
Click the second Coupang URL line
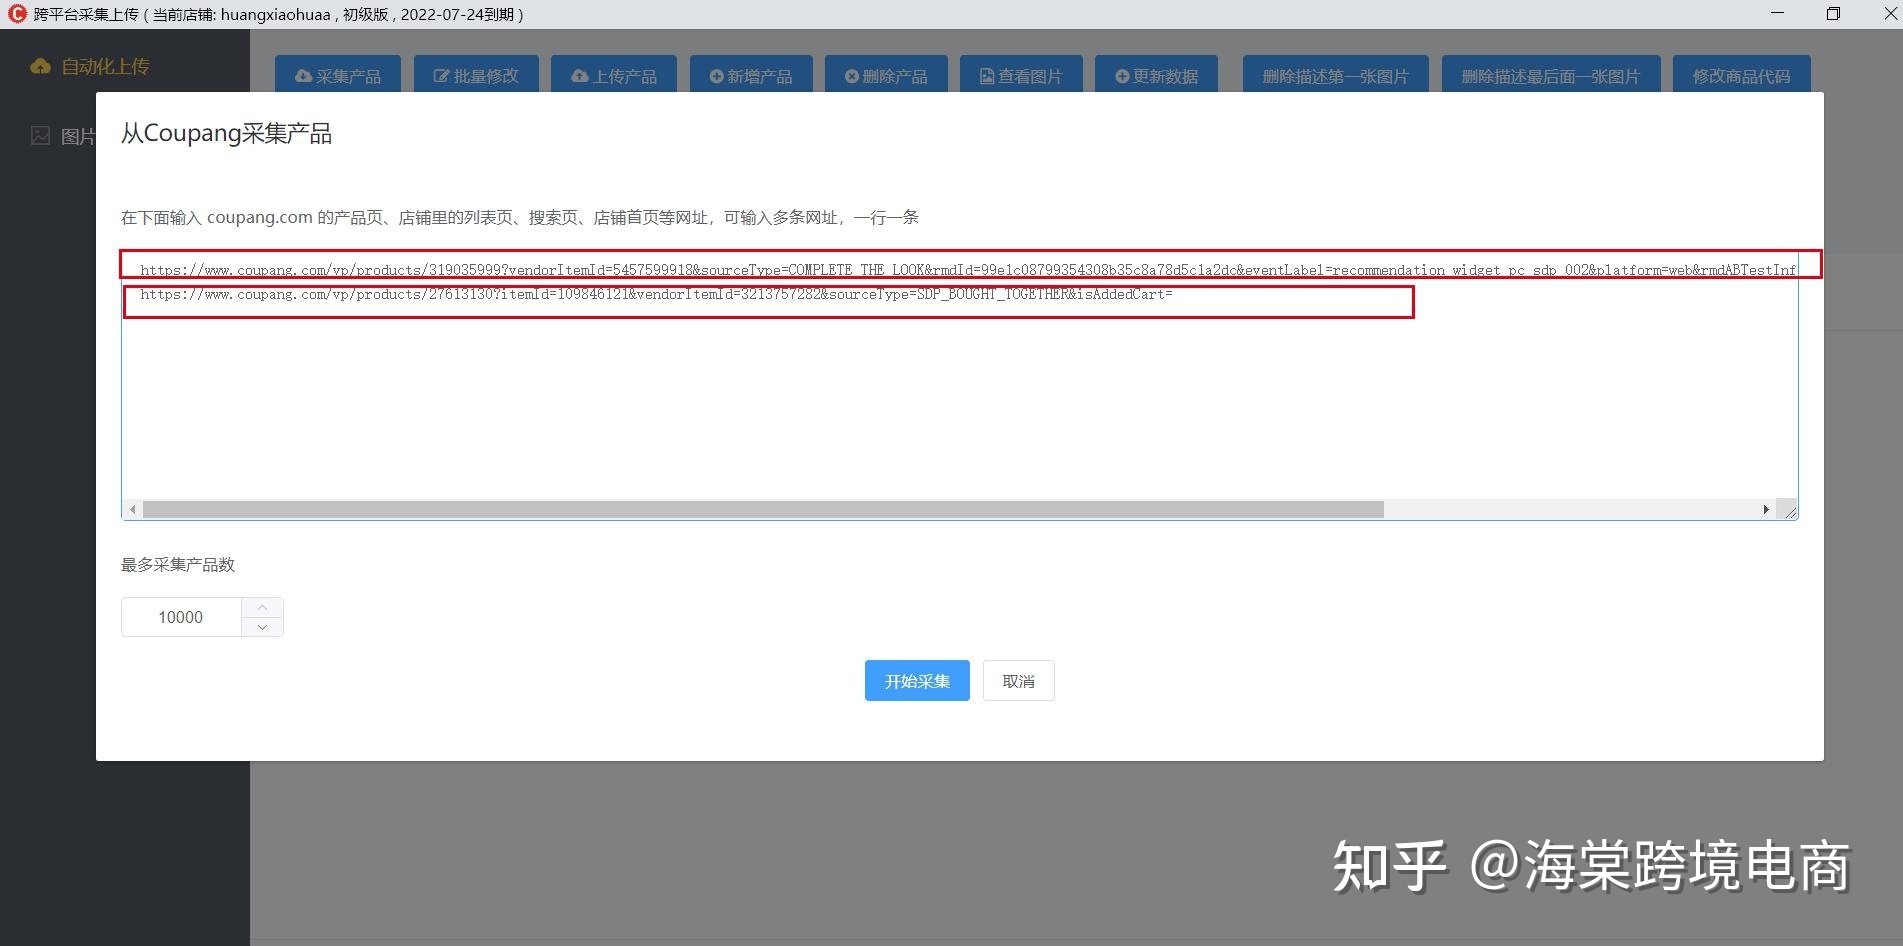[x=656, y=294]
